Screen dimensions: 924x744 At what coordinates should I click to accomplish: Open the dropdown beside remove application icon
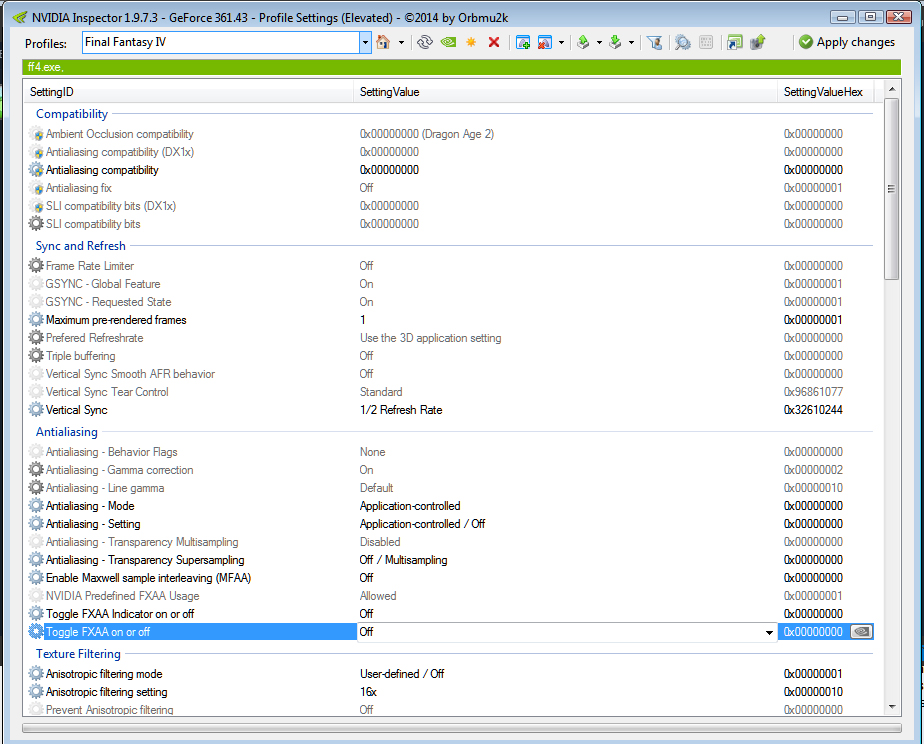coord(561,42)
